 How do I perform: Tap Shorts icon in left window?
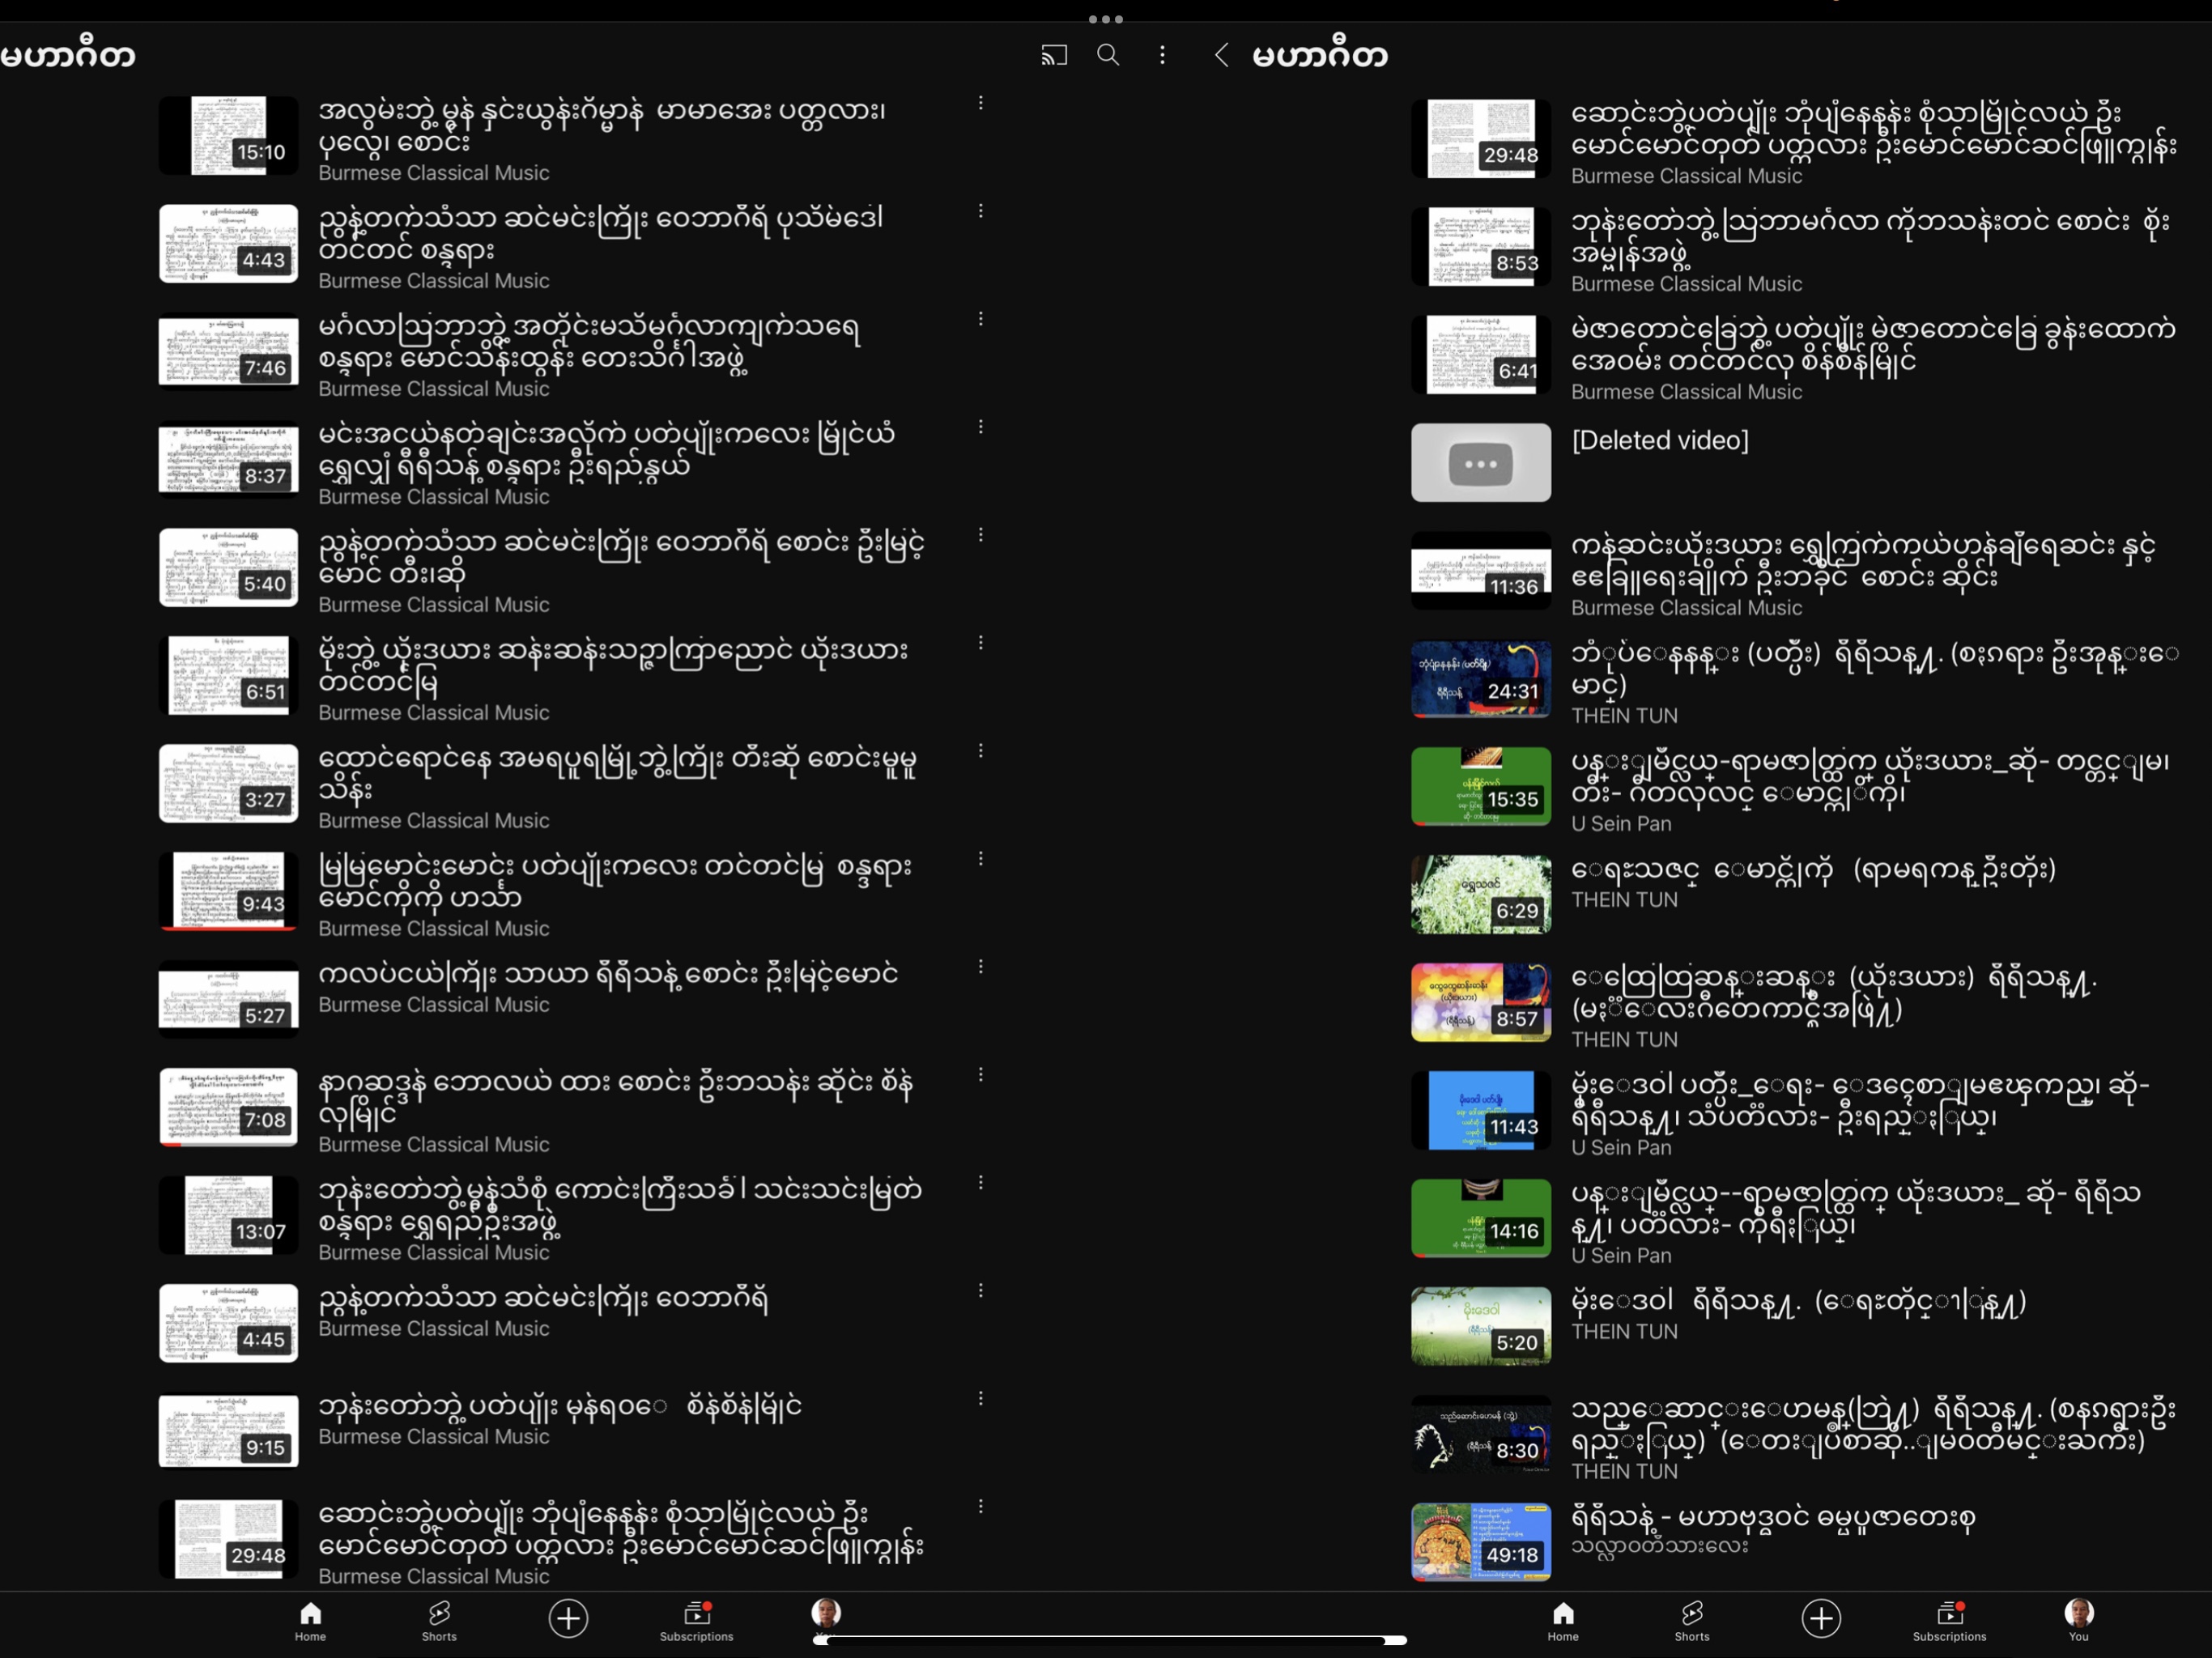point(439,1620)
